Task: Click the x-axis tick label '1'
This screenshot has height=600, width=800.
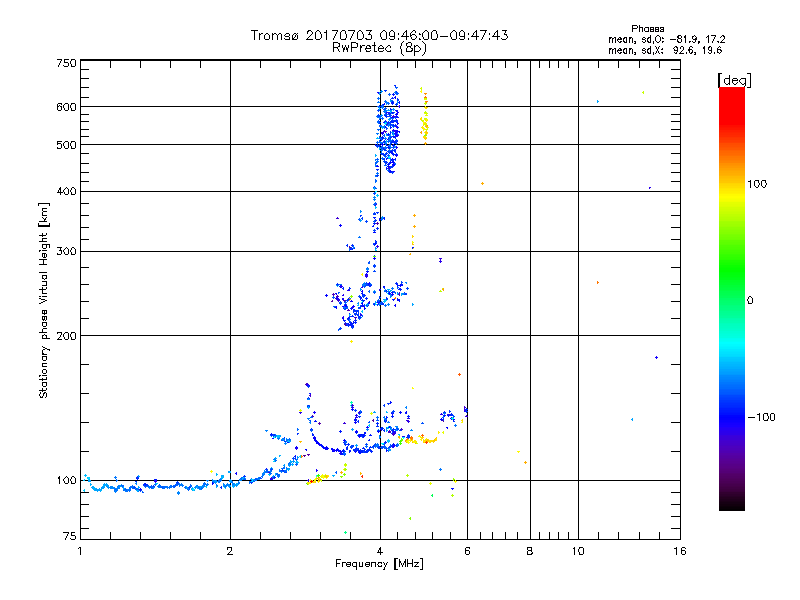Action: (80, 551)
